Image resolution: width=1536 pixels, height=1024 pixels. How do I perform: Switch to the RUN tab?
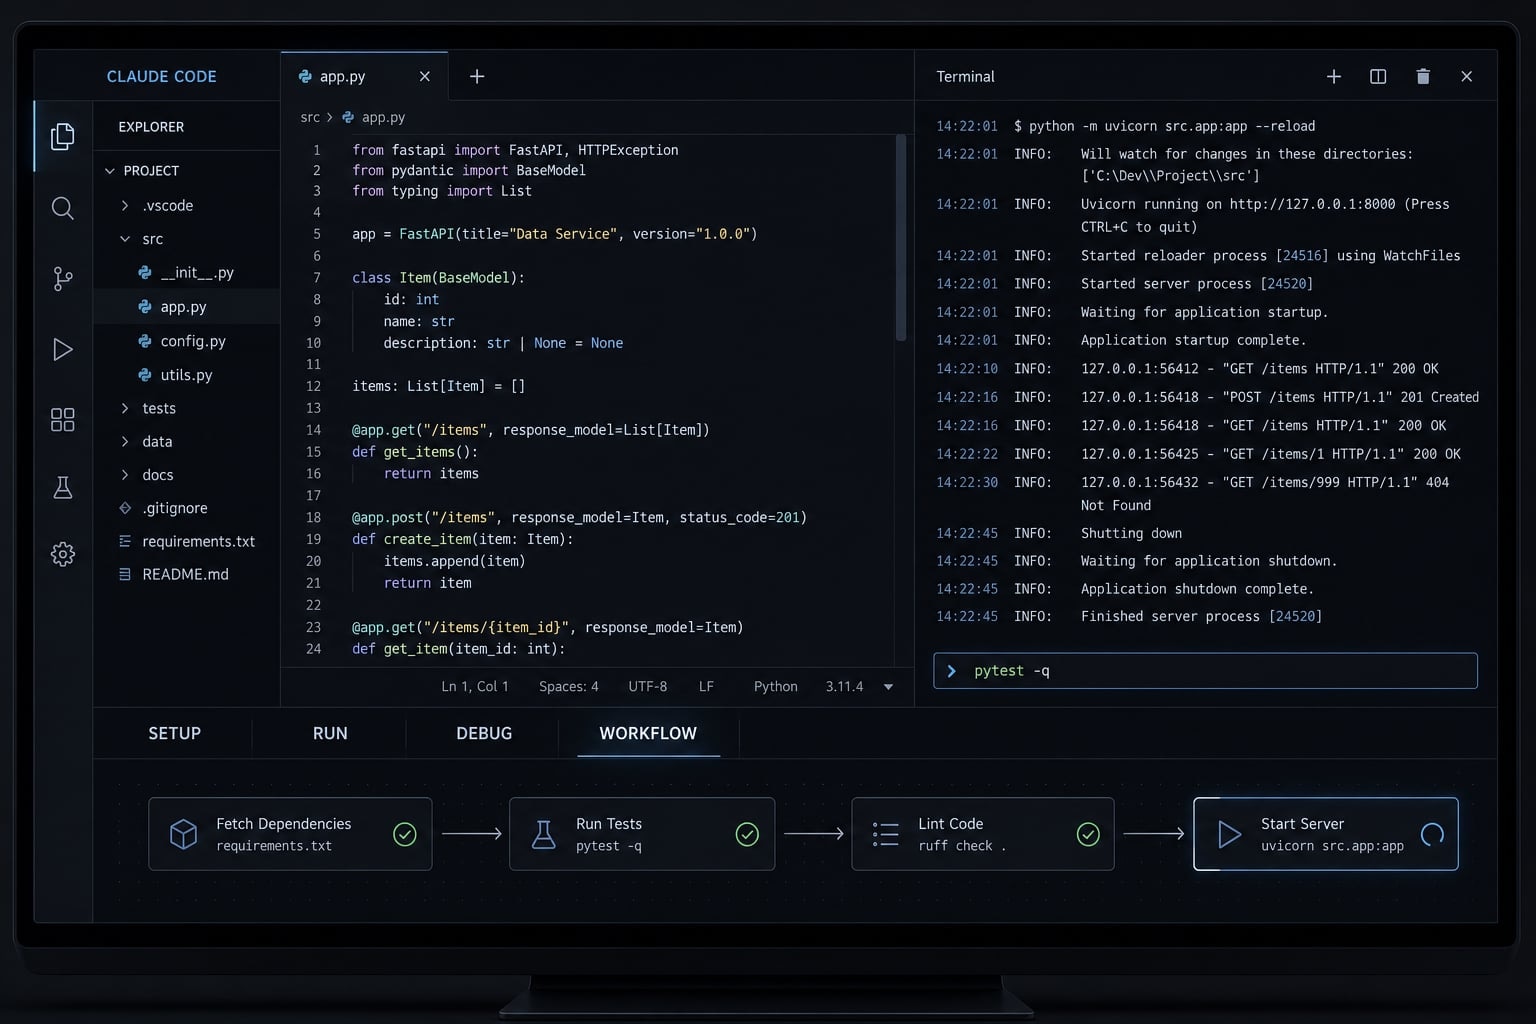(330, 733)
